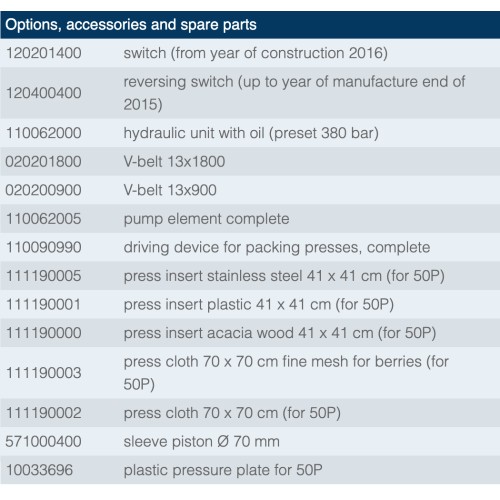
Task: Select press insert stainless steel row
Action: 250,276
